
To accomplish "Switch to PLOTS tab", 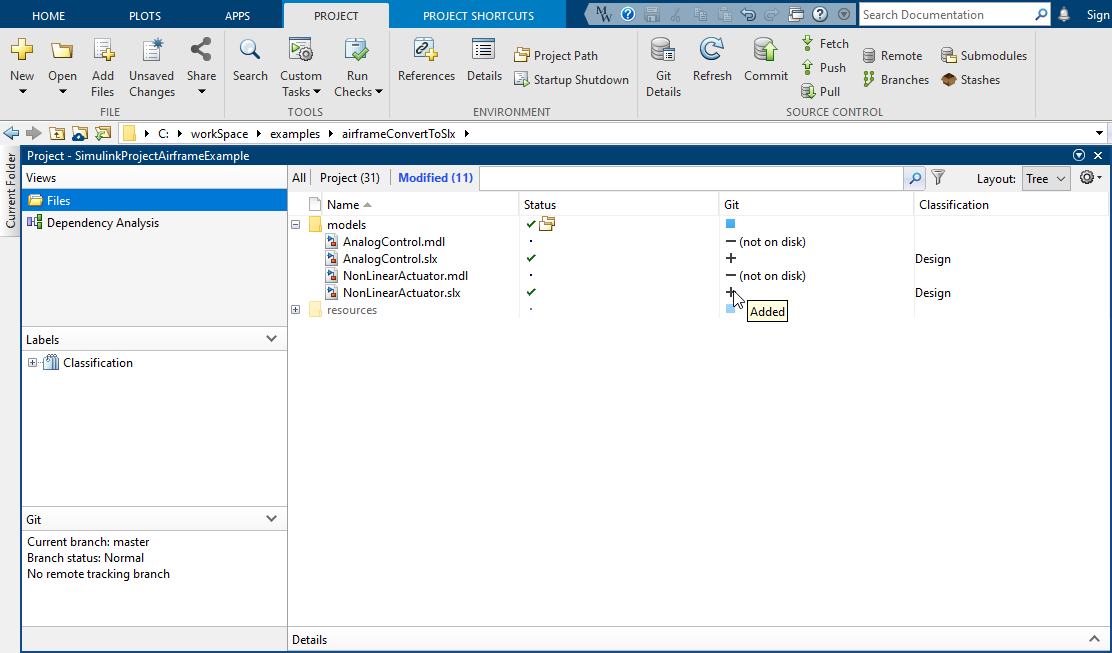I will [145, 16].
